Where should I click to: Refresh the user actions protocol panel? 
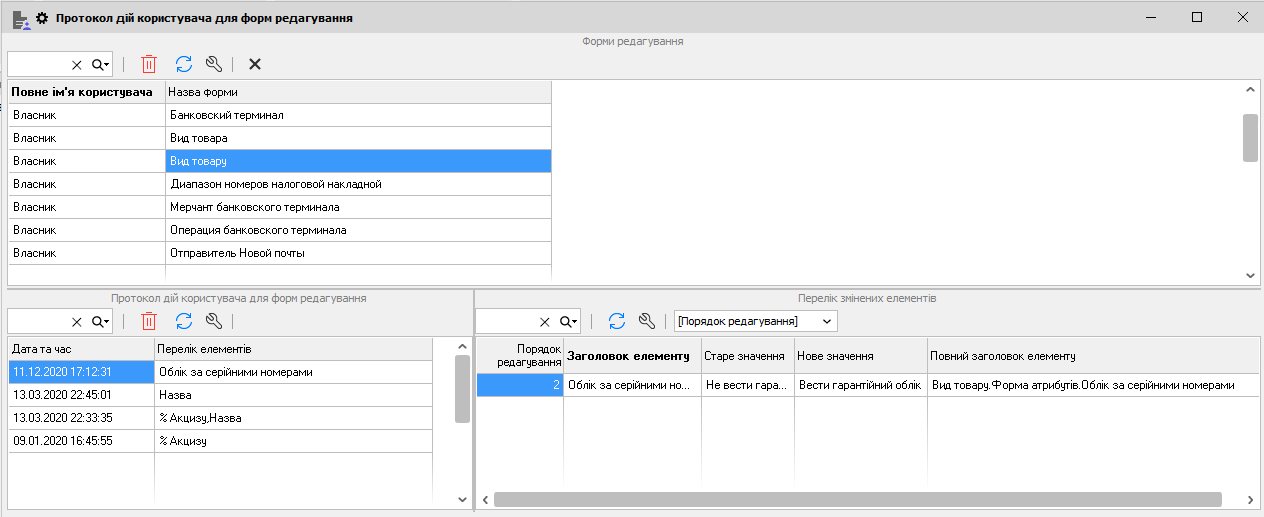tap(184, 321)
